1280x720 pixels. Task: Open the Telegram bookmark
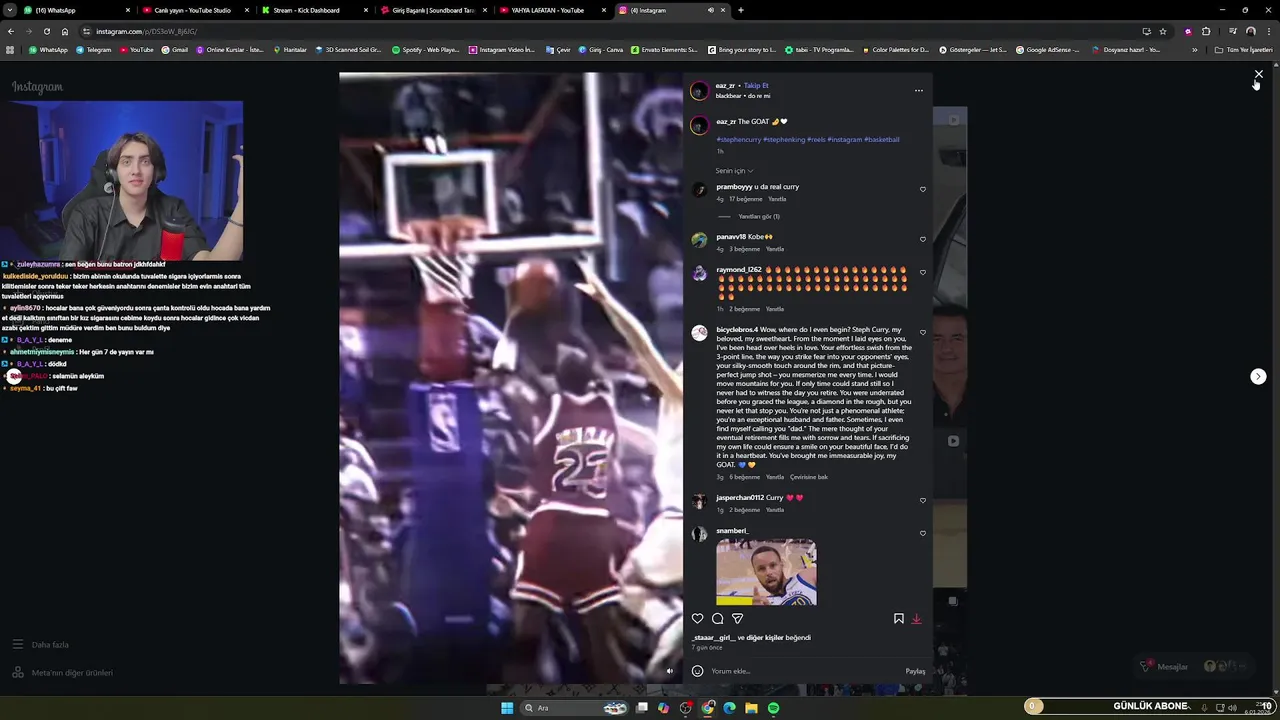pyautogui.click(x=93, y=49)
